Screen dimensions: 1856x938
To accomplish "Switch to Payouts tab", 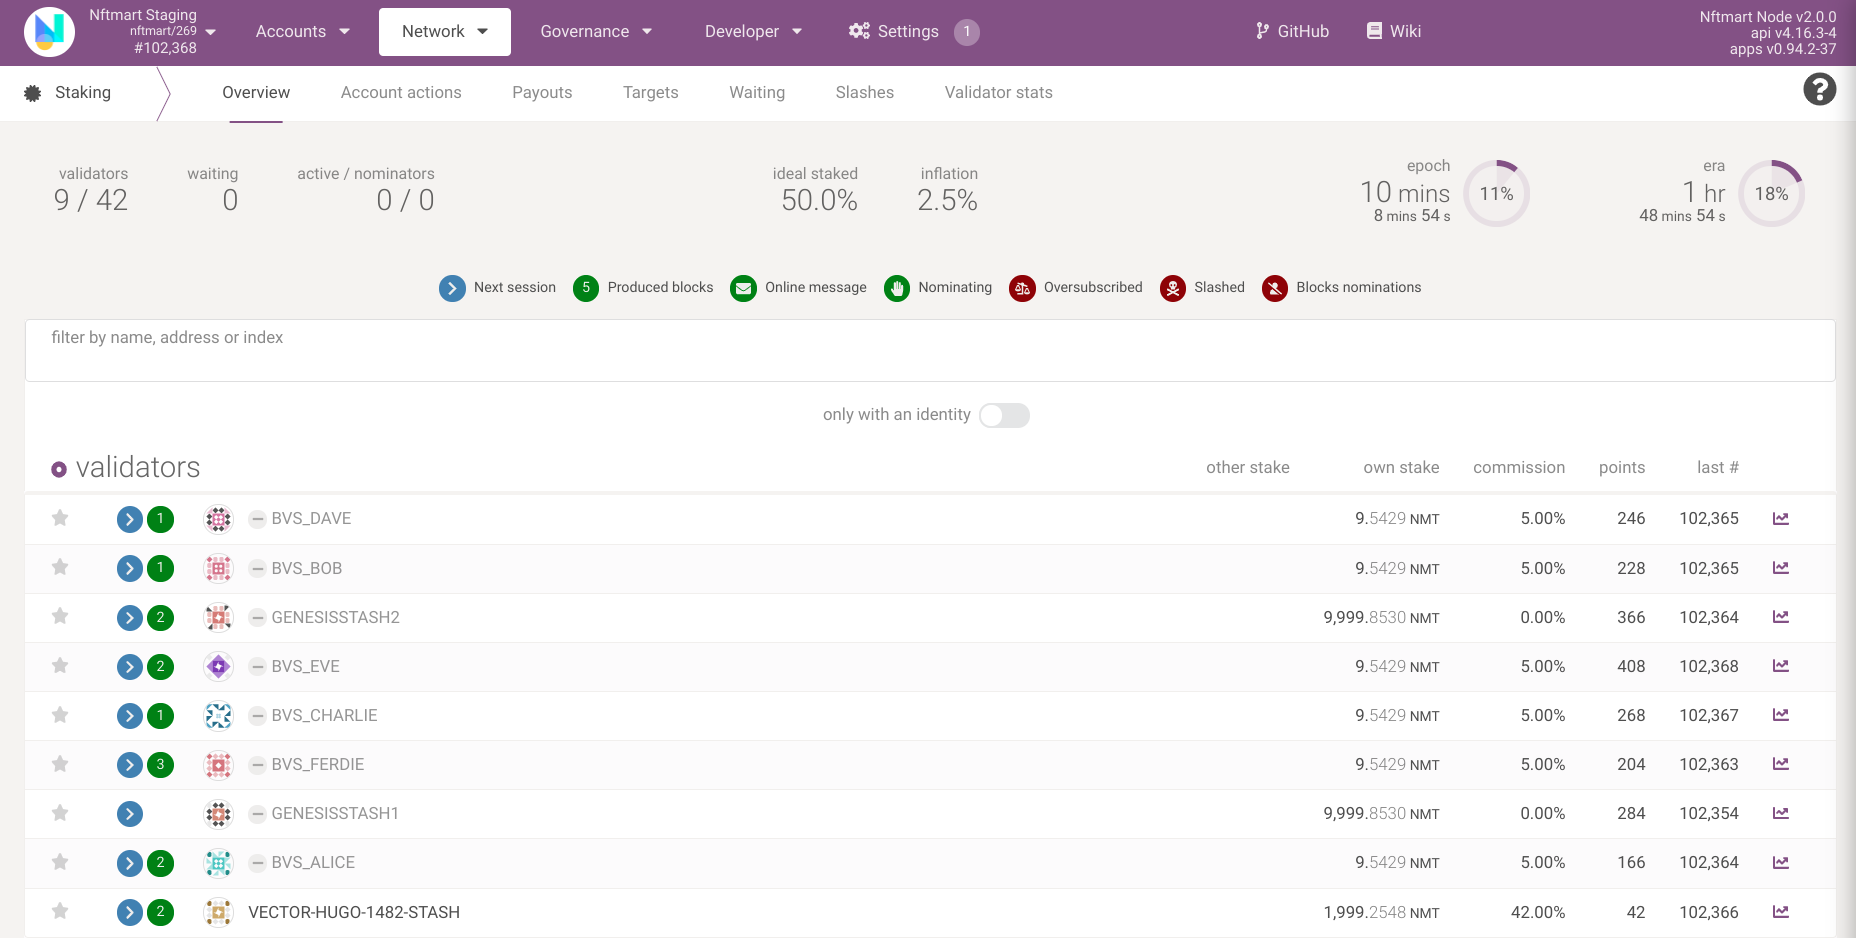I will pos(542,93).
